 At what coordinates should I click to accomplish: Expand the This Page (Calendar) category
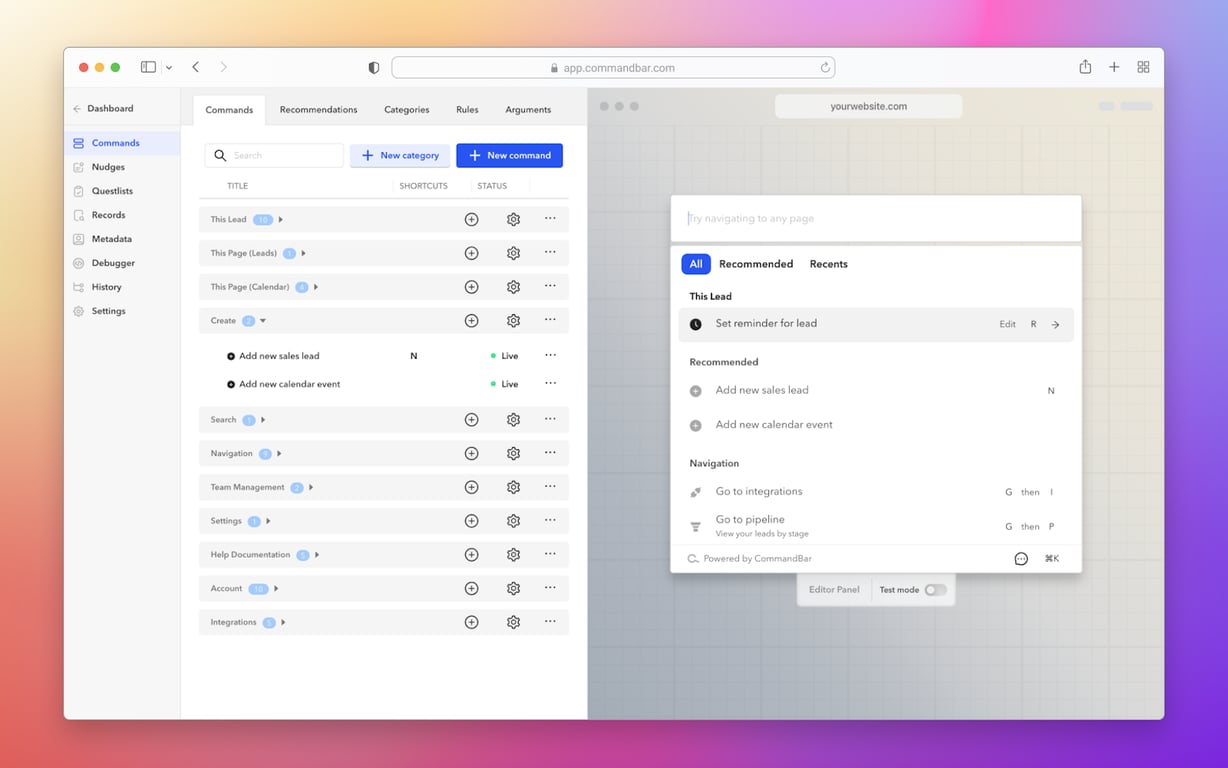pos(316,287)
